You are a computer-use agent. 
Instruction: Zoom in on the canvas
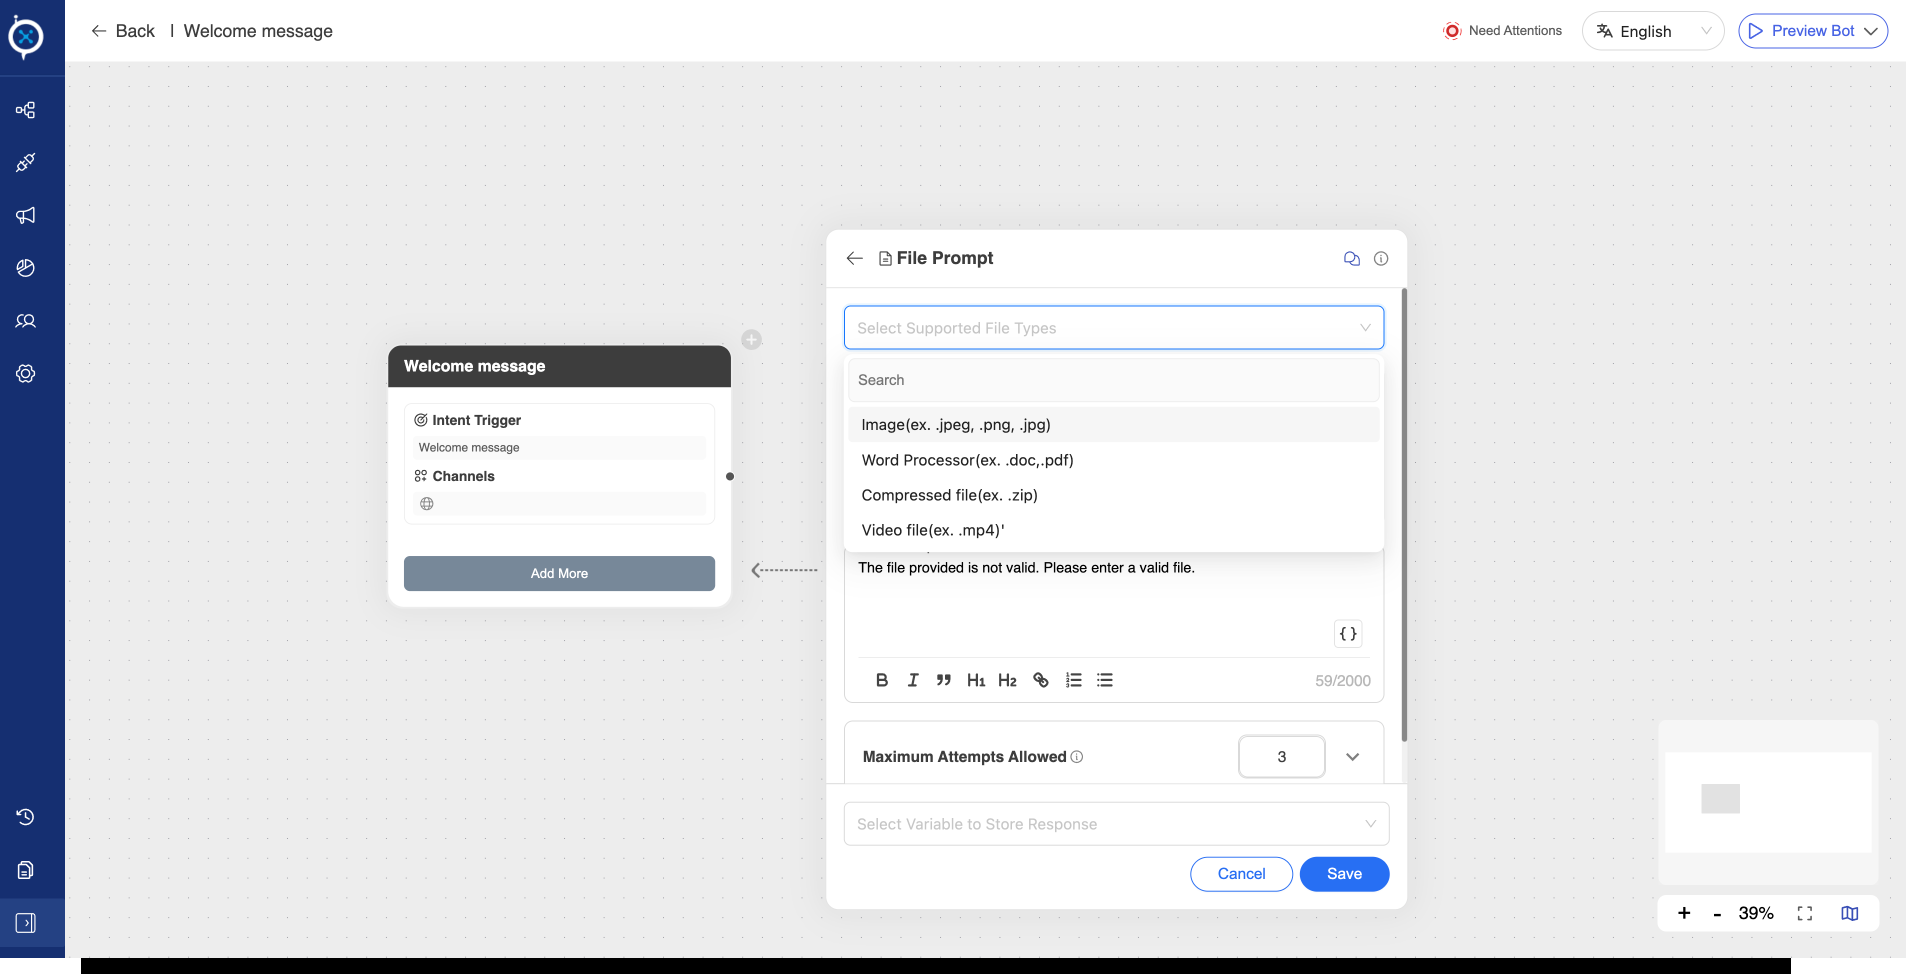click(1684, 913)
